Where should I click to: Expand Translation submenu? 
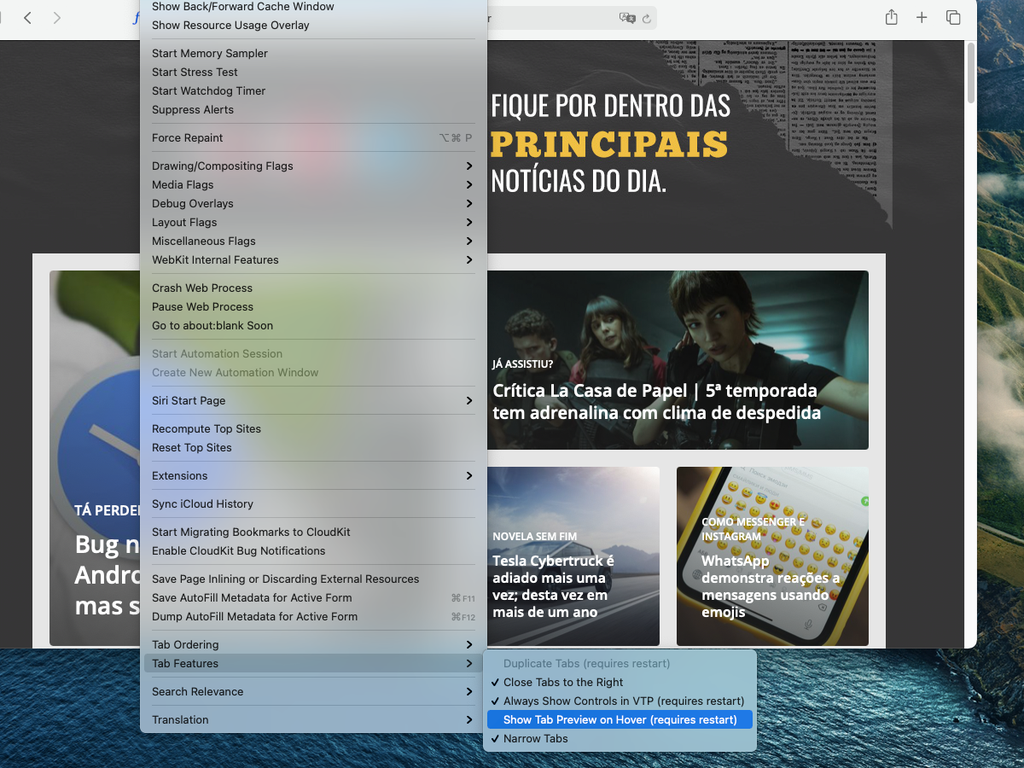click(313, 720)
